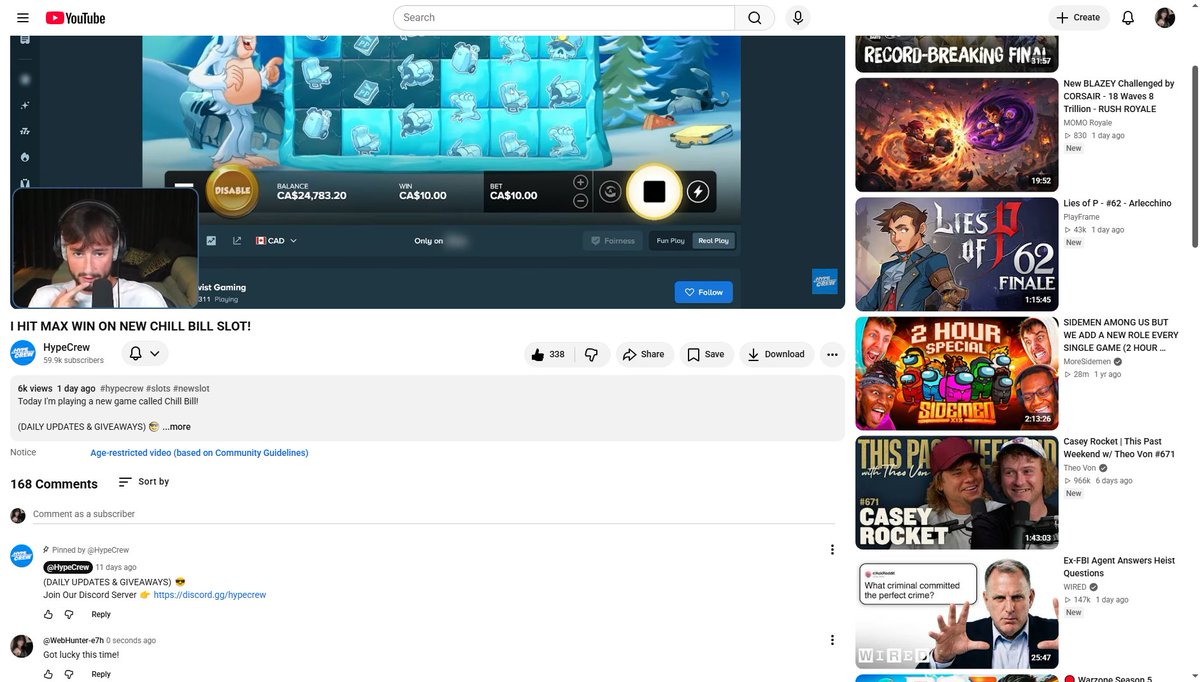Open HypeCrew avatar on pinned comment
Image resolution: width=1200 pixels, height=682 pixels.
(x=22, y=556)
